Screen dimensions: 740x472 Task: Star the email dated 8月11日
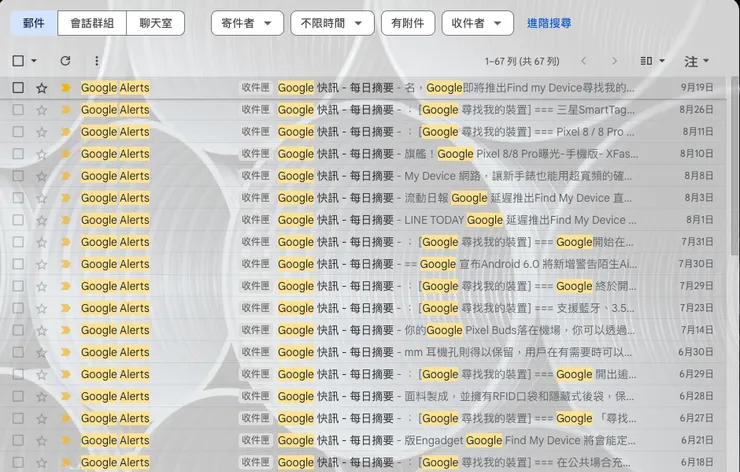(x=42, y=132)
